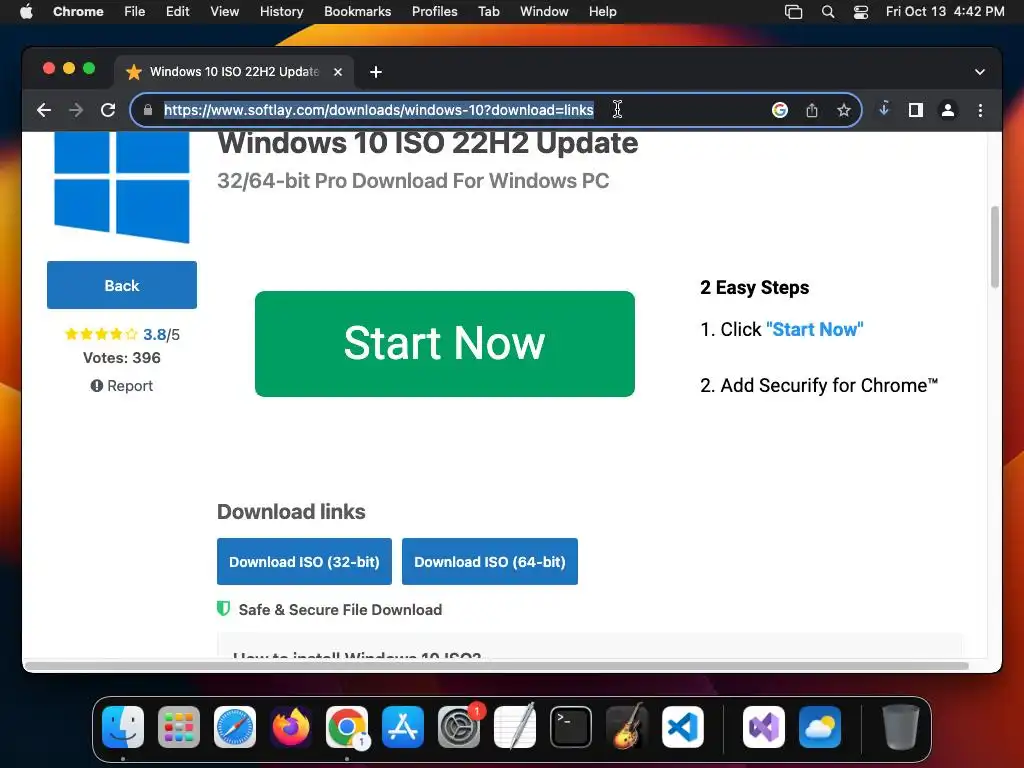Click Chrome's forward navigation arrow
Screen dimensions: 1024x768
[x=76, y=110]
